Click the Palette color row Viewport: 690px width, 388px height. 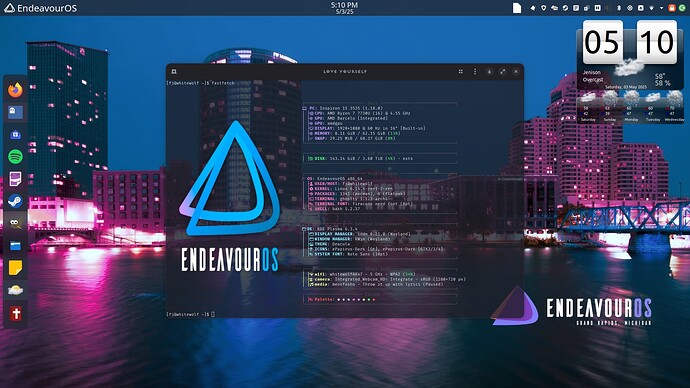[x=342, y=300]
